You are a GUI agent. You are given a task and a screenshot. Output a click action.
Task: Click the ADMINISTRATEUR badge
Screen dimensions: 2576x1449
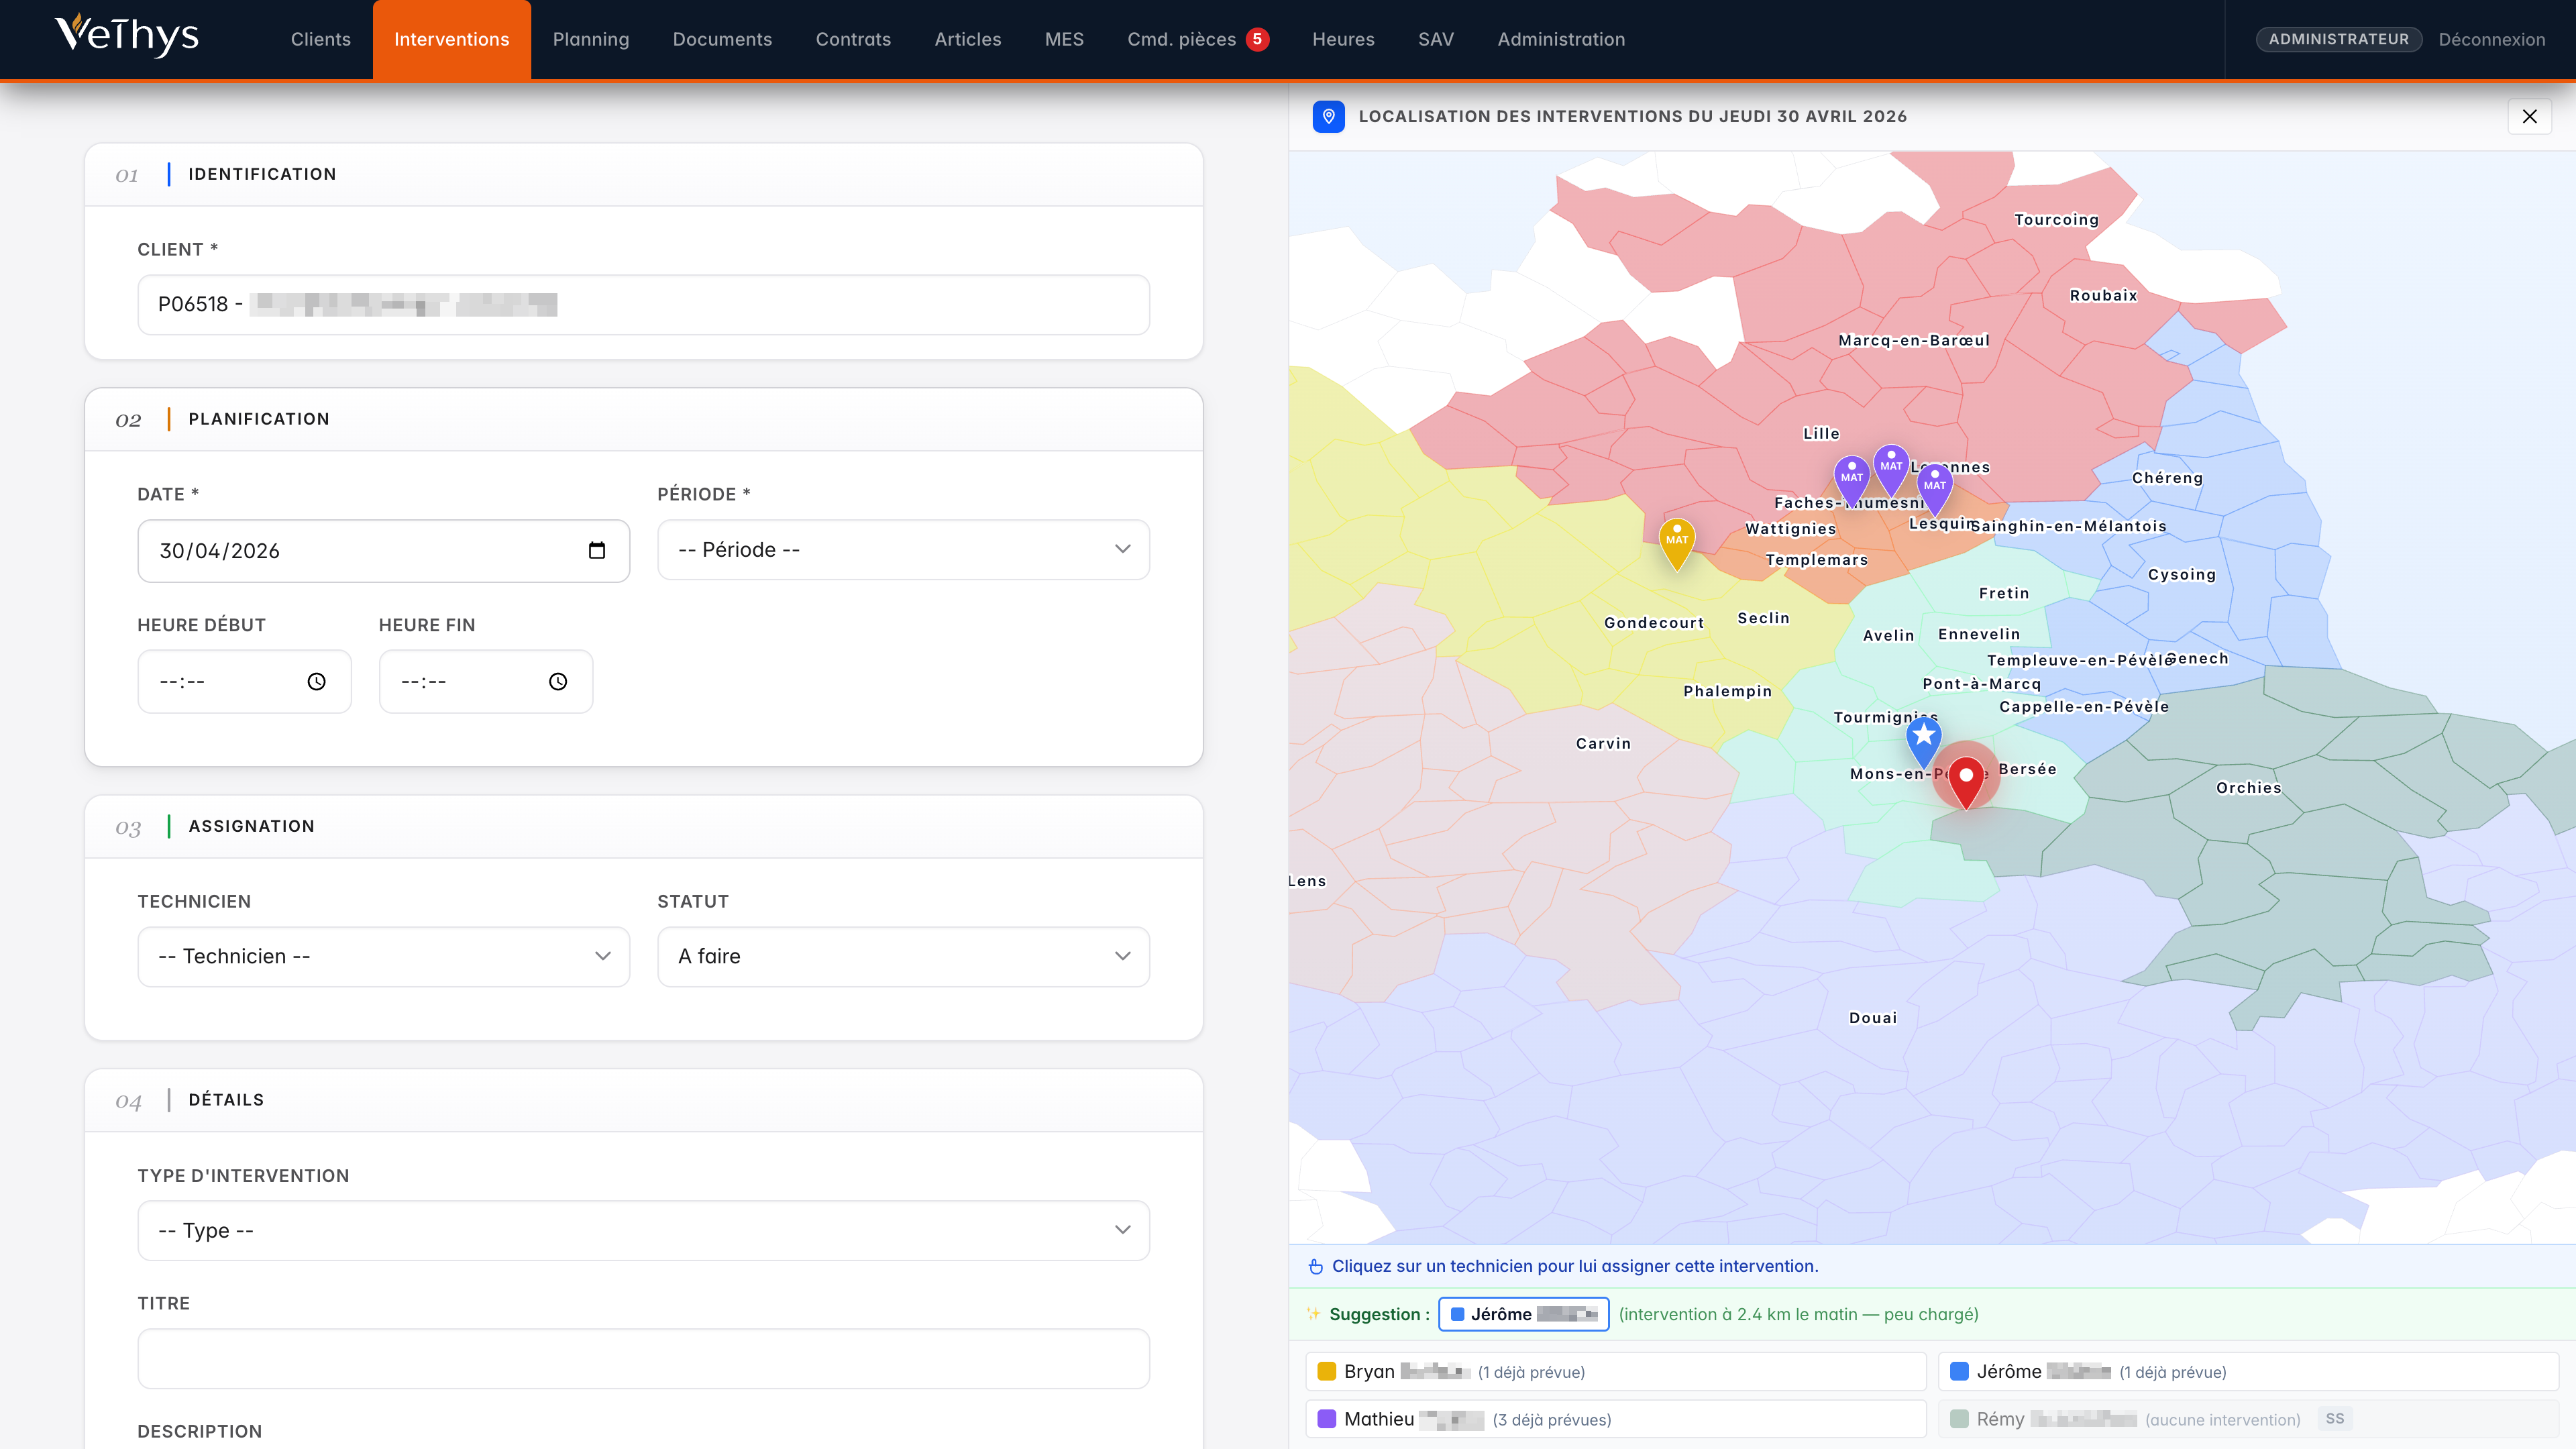click(2338, 39)
